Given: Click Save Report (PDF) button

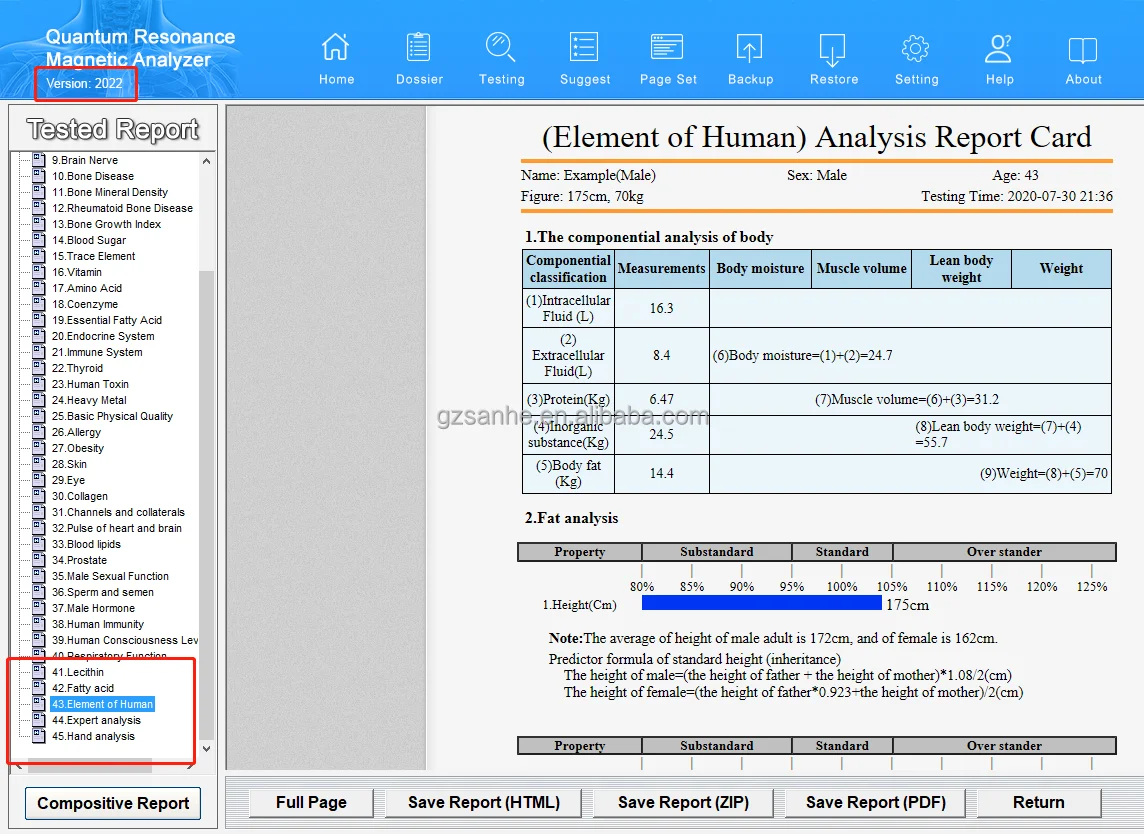Looking at the screenshot, I should click(875, 802).
